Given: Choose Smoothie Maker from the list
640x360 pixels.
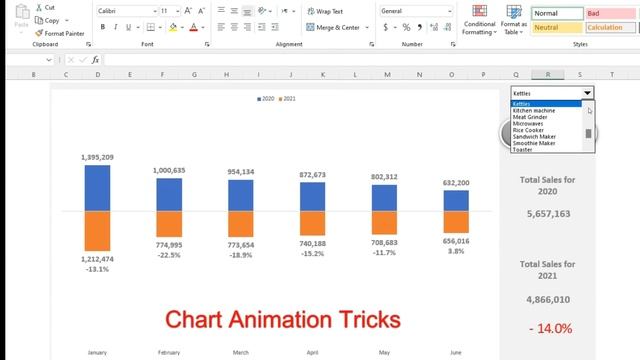Looking at the screenshot, I should pyautogui.click(x=534, y=143).
